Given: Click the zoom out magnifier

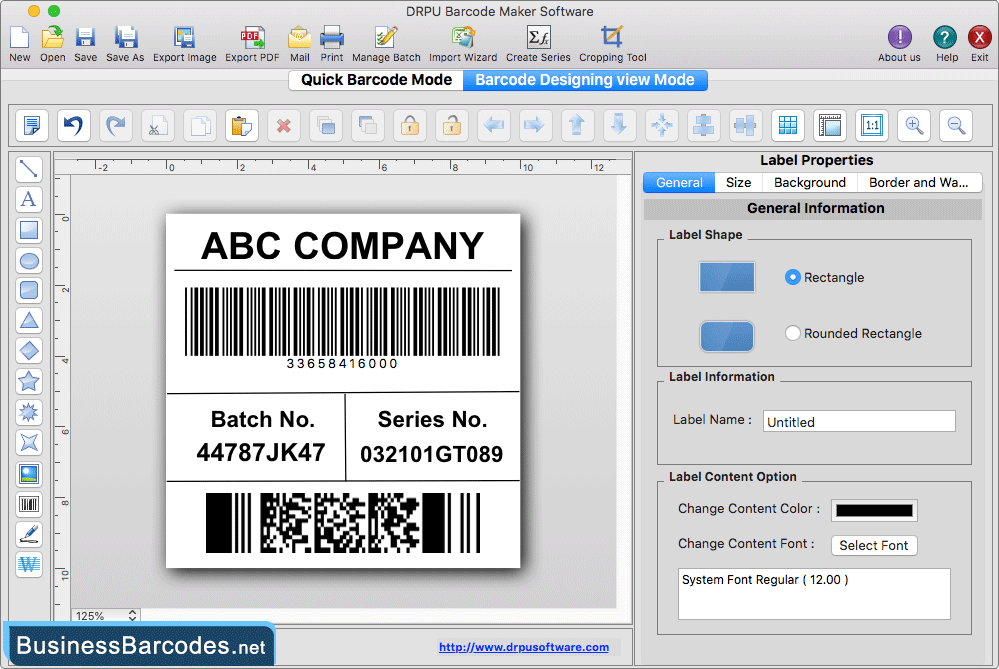Looking at the screenshot, I should 956,125.
